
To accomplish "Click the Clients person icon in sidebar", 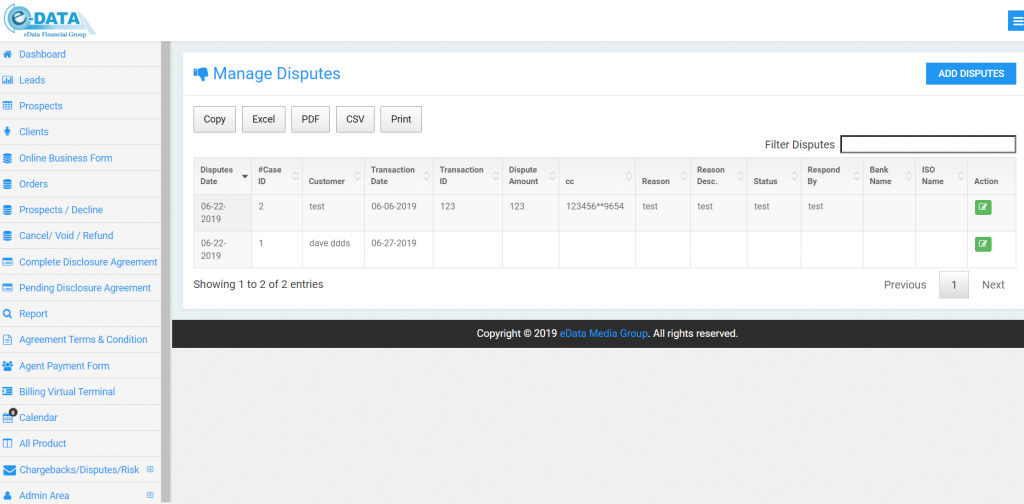I will (8, 132).
